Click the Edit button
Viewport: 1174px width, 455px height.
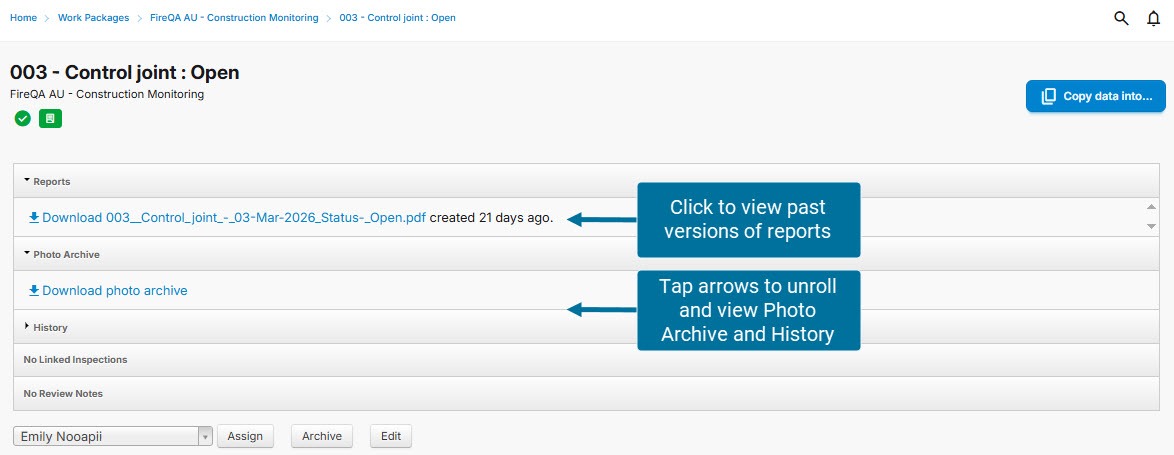click(x=390, y=436)
